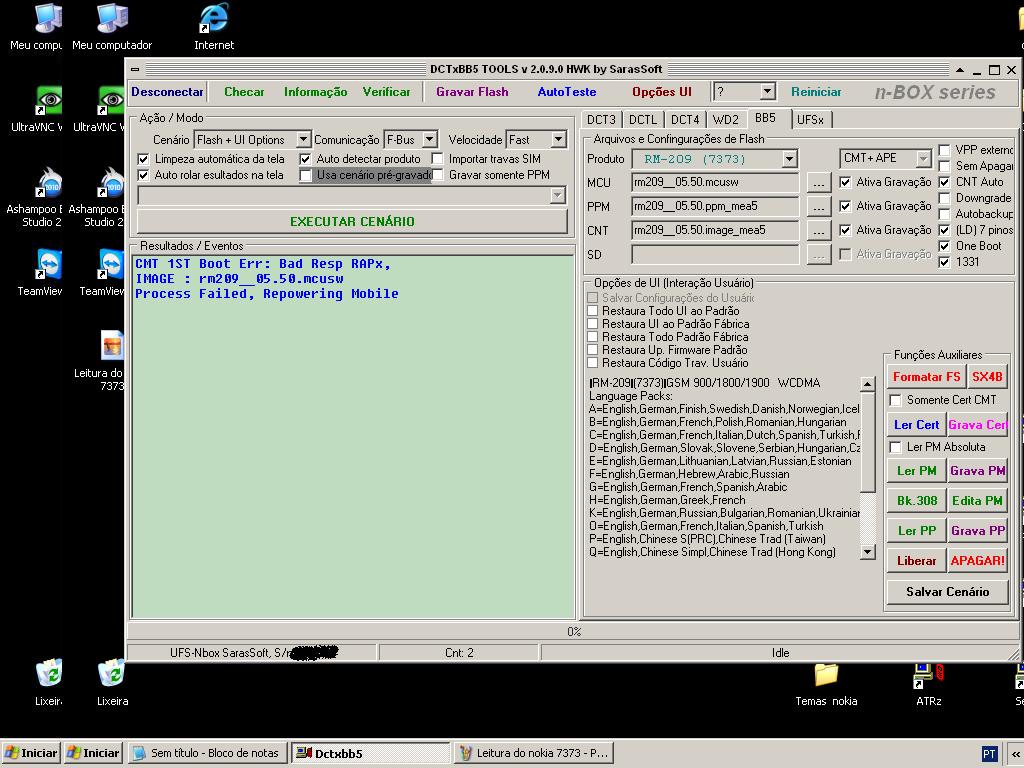
Task: Click the MCU file path field
Action: 714,183
